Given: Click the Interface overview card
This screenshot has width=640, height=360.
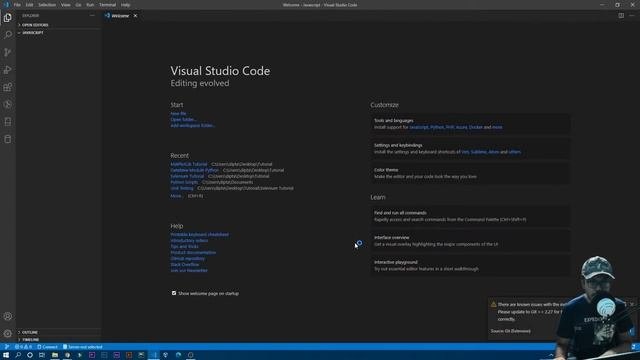Looking at the screenshot, I should click(471, 241).
